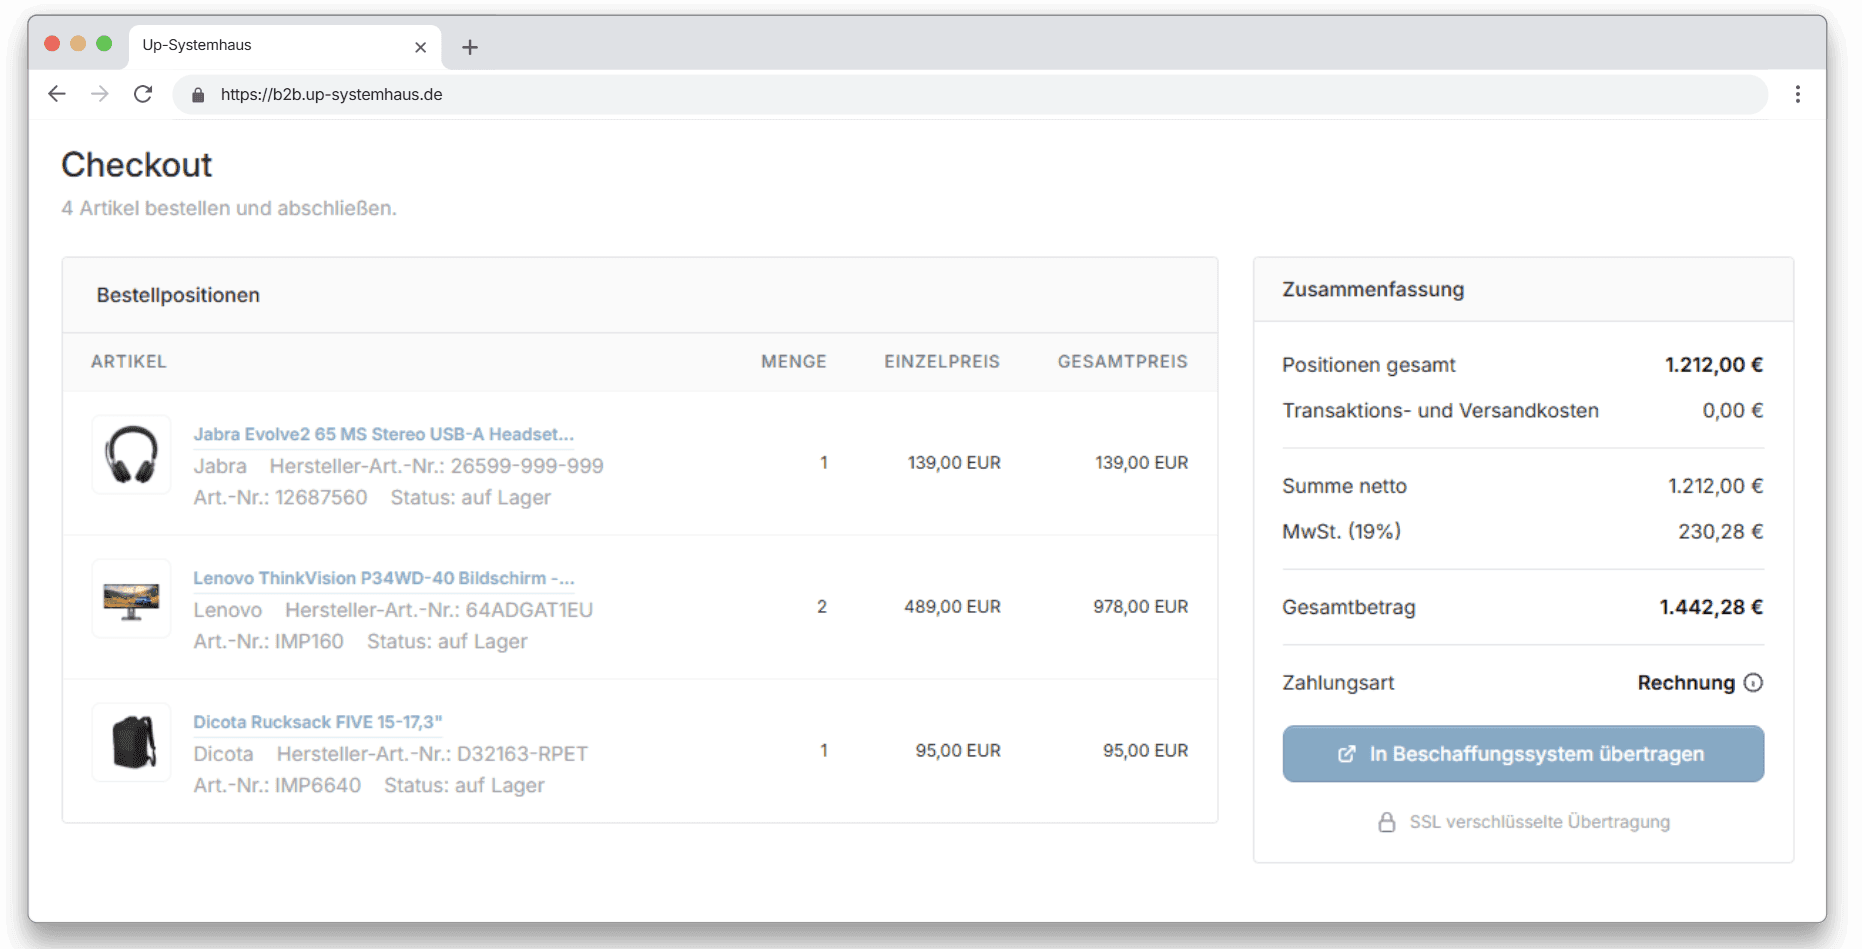Click the Bestellpositionen panel heading
Screen dimensions: 1862x949
coord(178,295)
